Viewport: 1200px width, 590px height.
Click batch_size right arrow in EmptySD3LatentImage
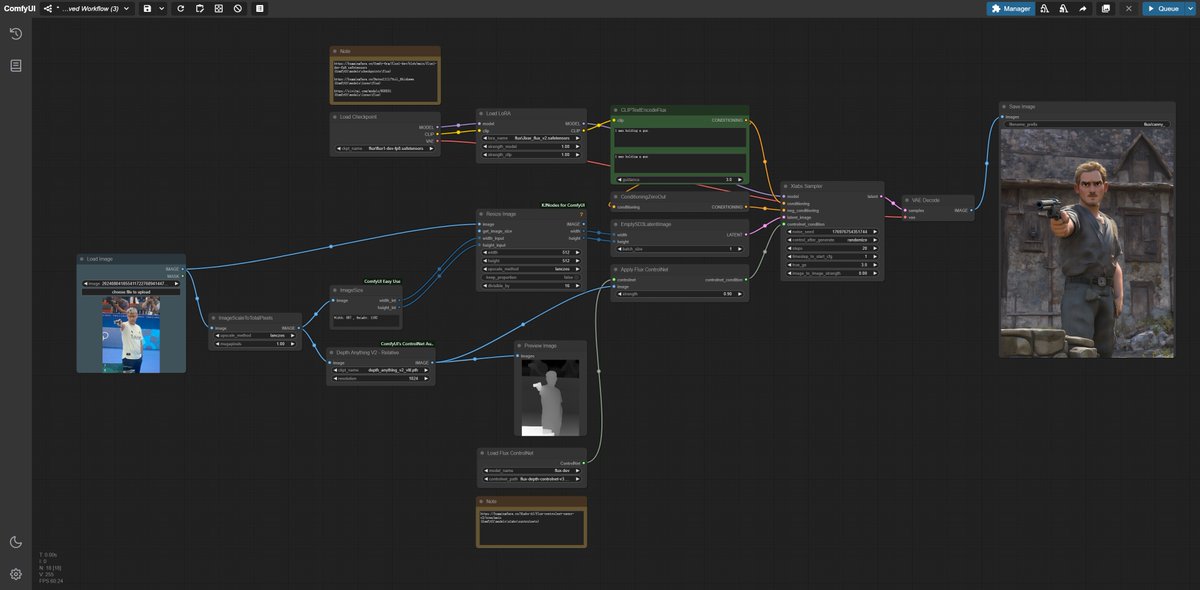[x=741, y=249]
